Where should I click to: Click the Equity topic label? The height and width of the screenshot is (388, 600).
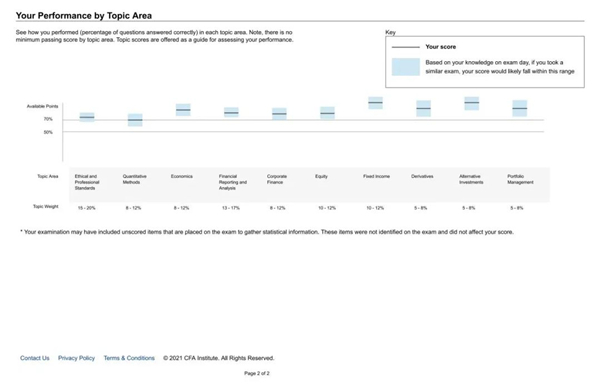click(321, 176)
